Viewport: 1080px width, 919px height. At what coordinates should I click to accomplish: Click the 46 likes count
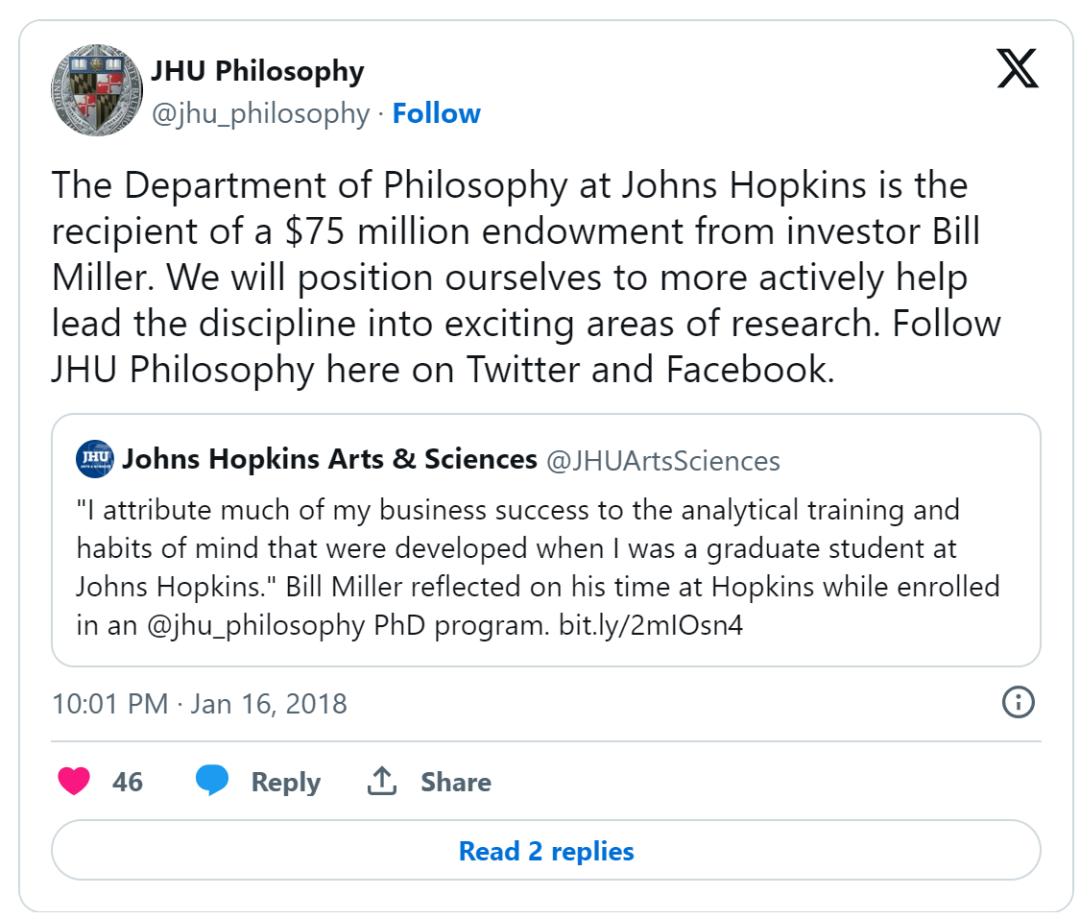click(x=127, y=782)
